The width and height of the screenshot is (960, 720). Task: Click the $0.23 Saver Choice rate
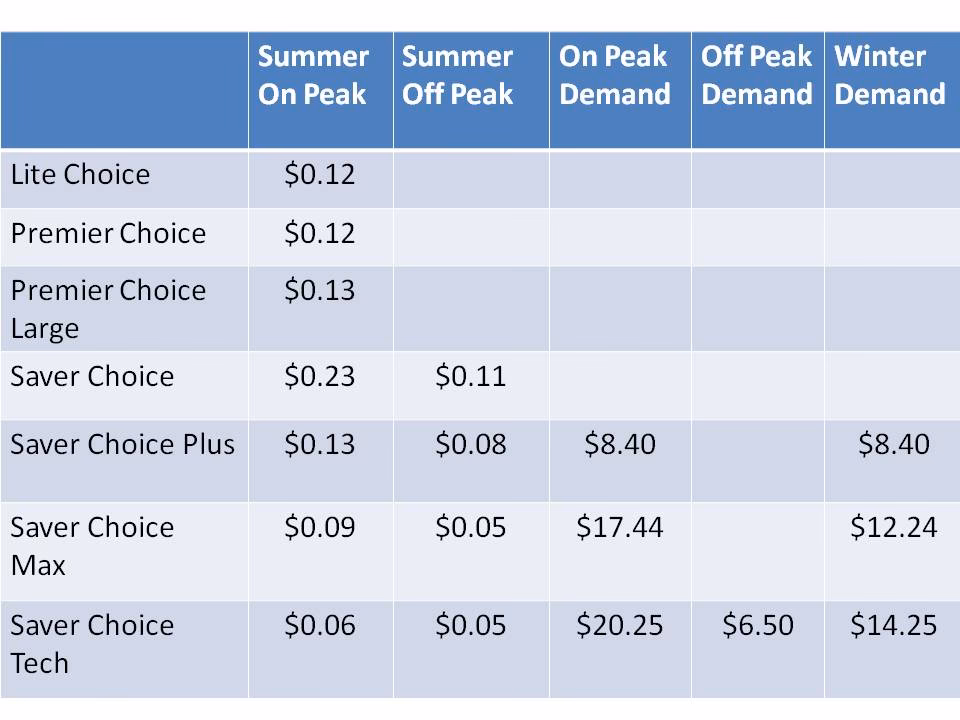click(319, 376)
